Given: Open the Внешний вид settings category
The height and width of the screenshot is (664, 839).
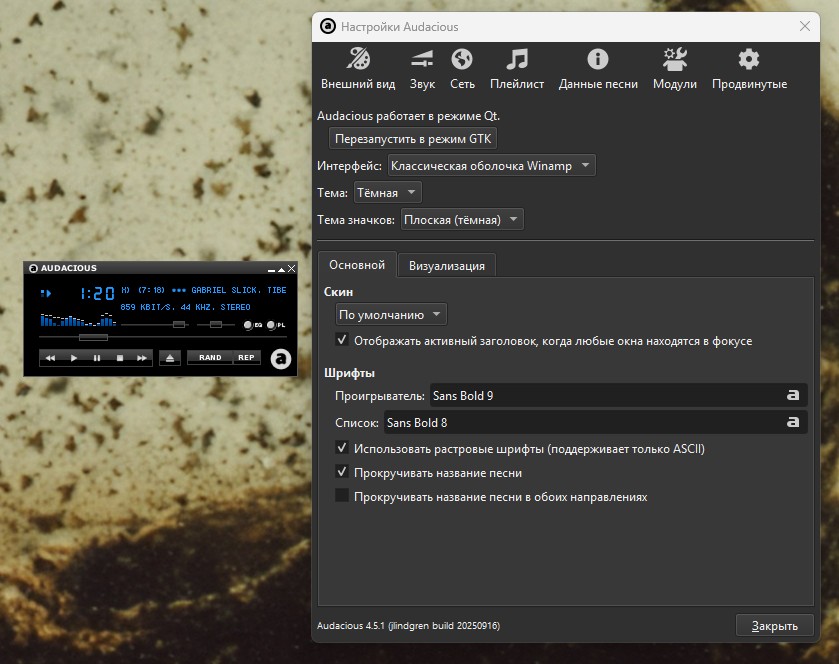Looking at the screenshot, I should tap(358, 69).
